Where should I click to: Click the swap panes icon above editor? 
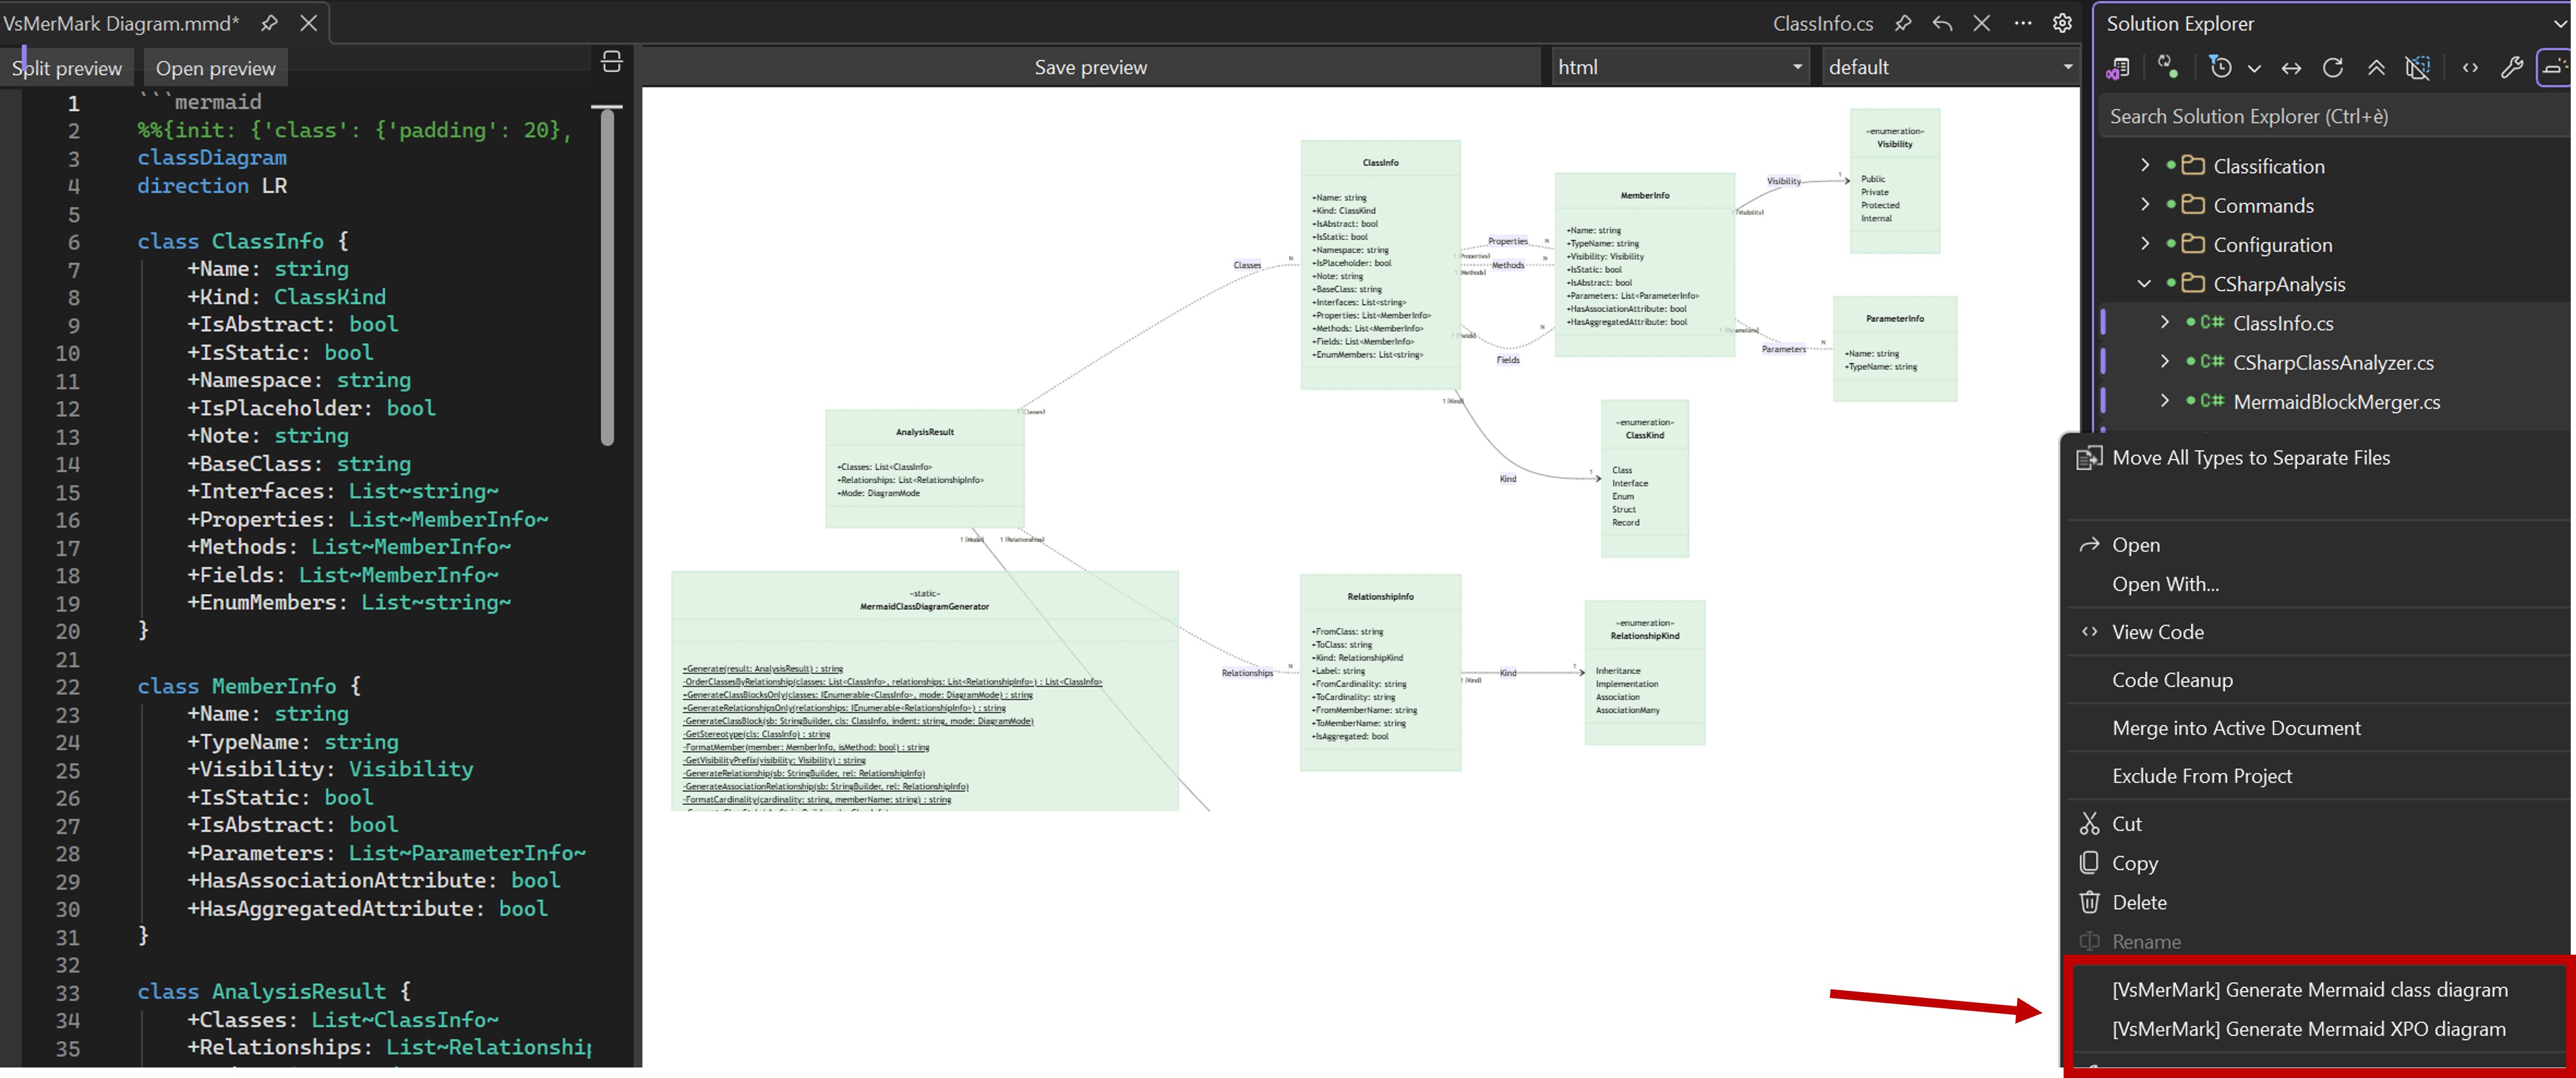pyautogui.click(x=612, y=62)
